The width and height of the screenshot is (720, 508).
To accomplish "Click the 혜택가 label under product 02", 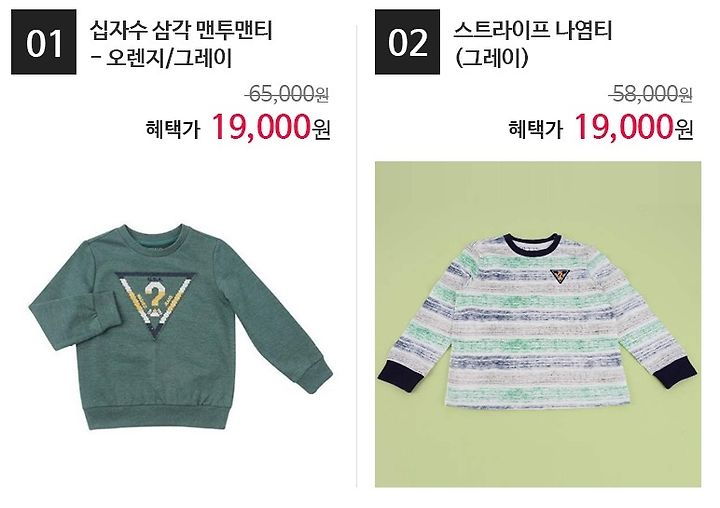I will click(x=536, y=129).
